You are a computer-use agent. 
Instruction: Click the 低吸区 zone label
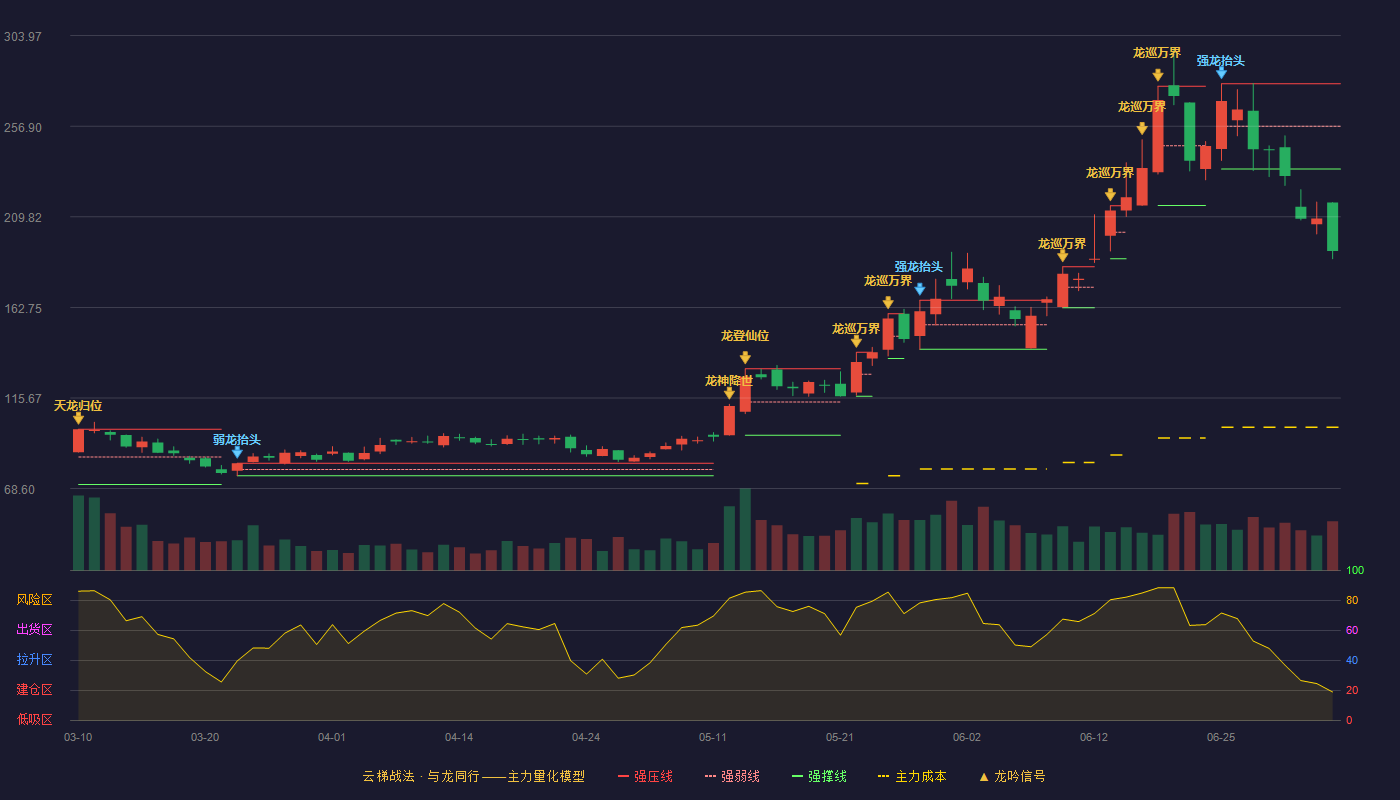tap(34, 719)
